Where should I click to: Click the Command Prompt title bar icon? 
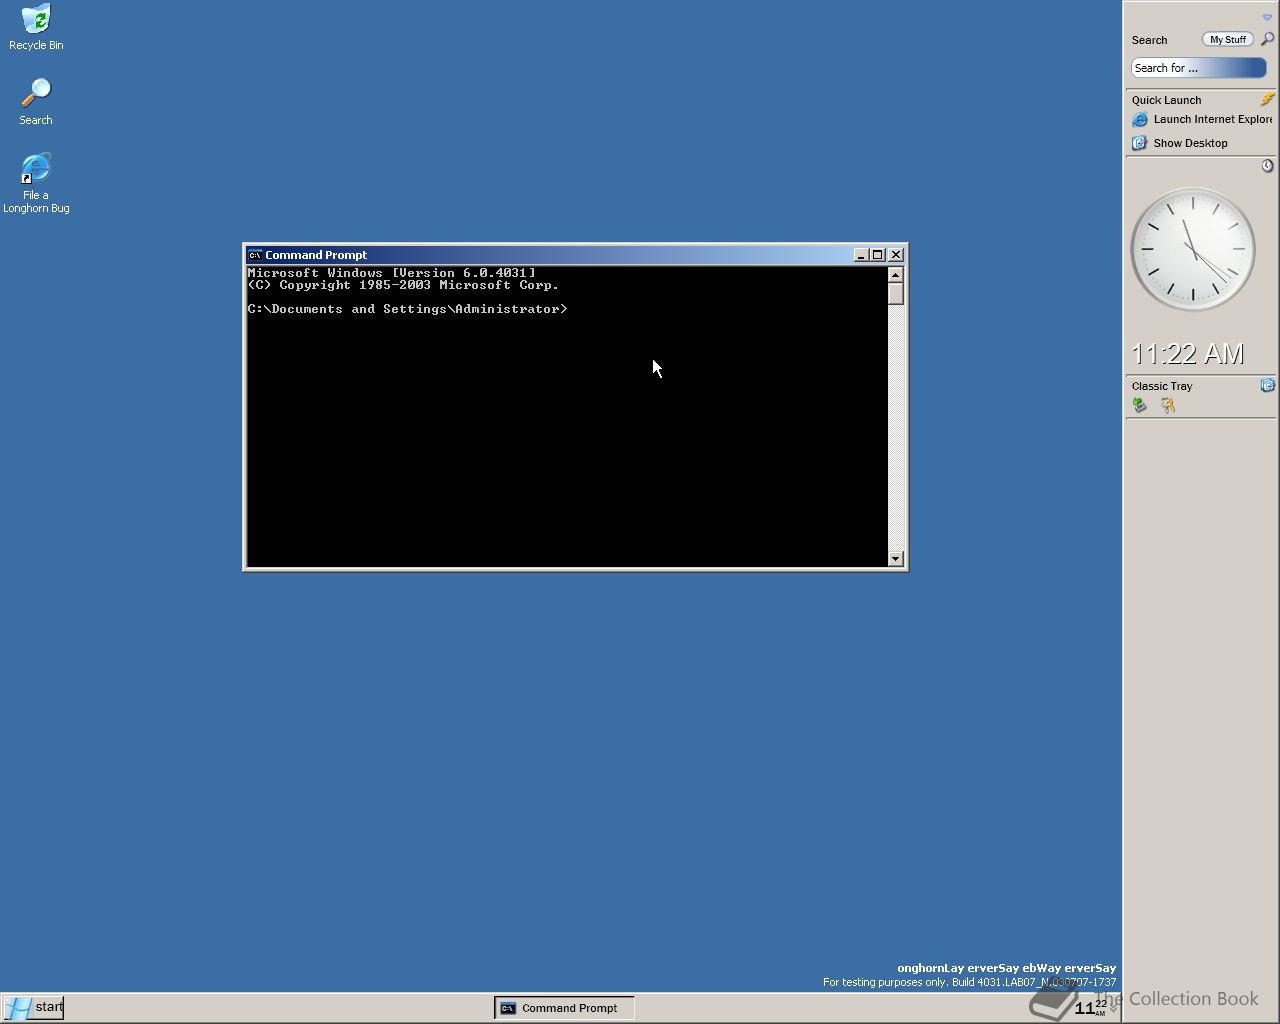[x=255, y=255]
